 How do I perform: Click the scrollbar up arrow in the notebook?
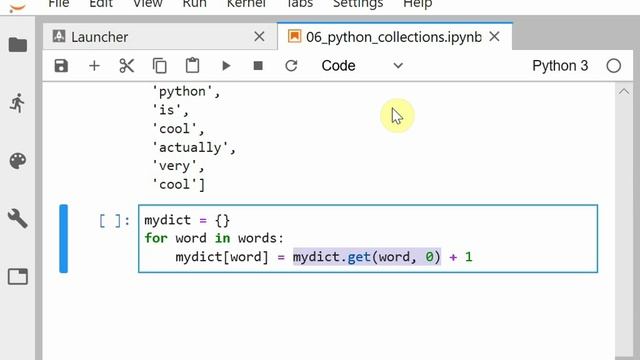(624, 92)
